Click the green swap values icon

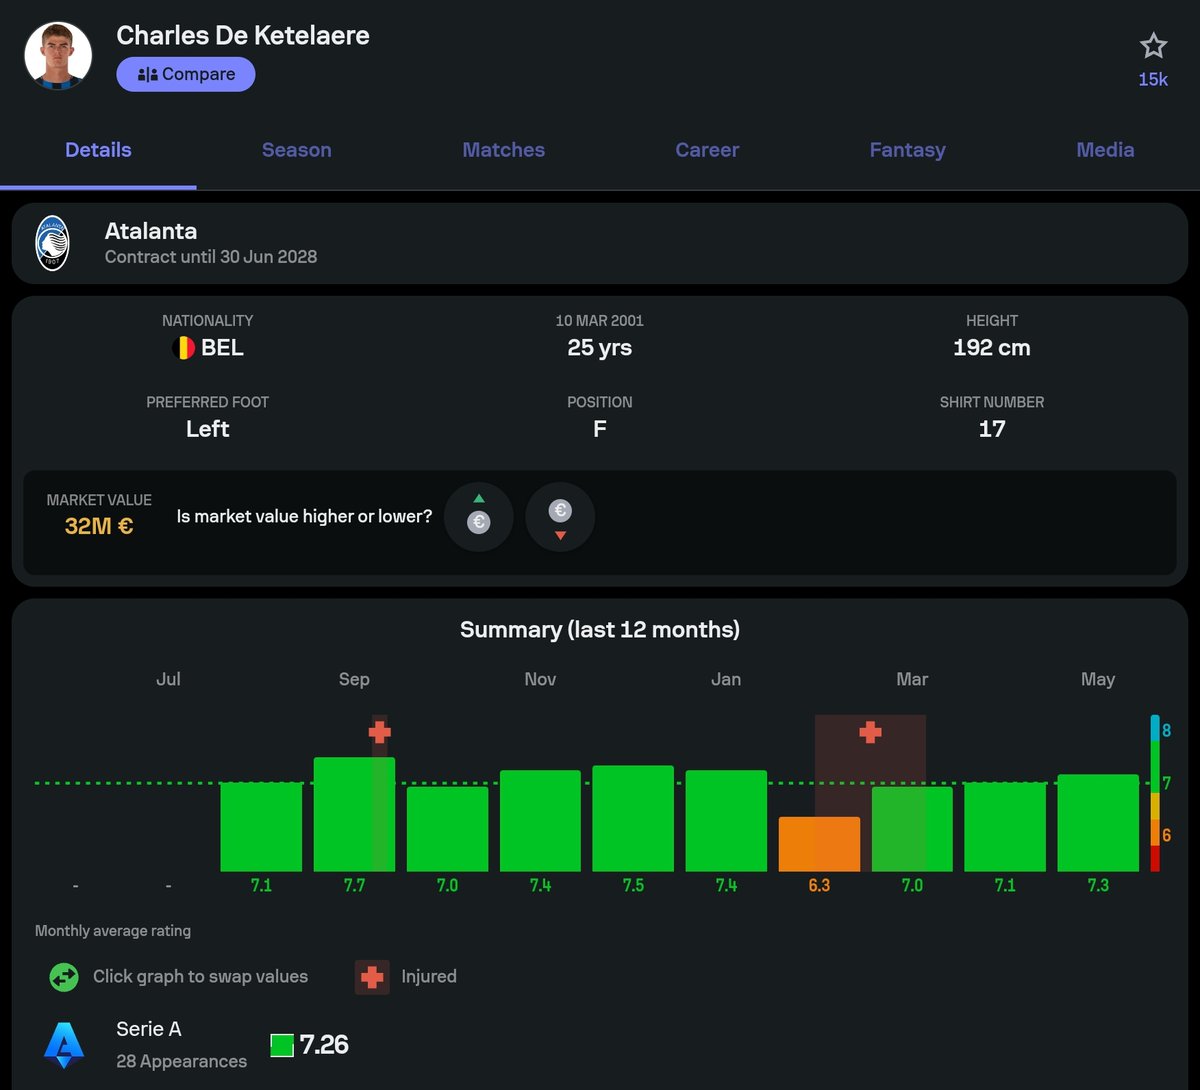(64, 977)
